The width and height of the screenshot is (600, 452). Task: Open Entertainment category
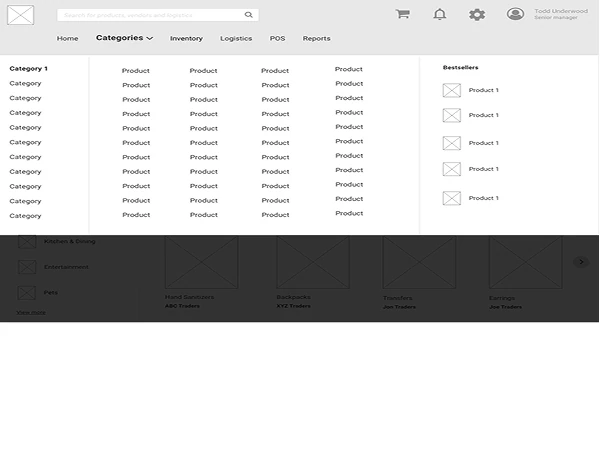(66, 267)
